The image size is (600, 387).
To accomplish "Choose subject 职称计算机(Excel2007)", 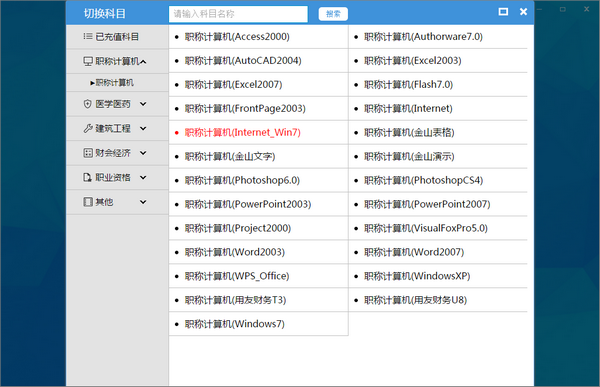I will click(233, 85).
